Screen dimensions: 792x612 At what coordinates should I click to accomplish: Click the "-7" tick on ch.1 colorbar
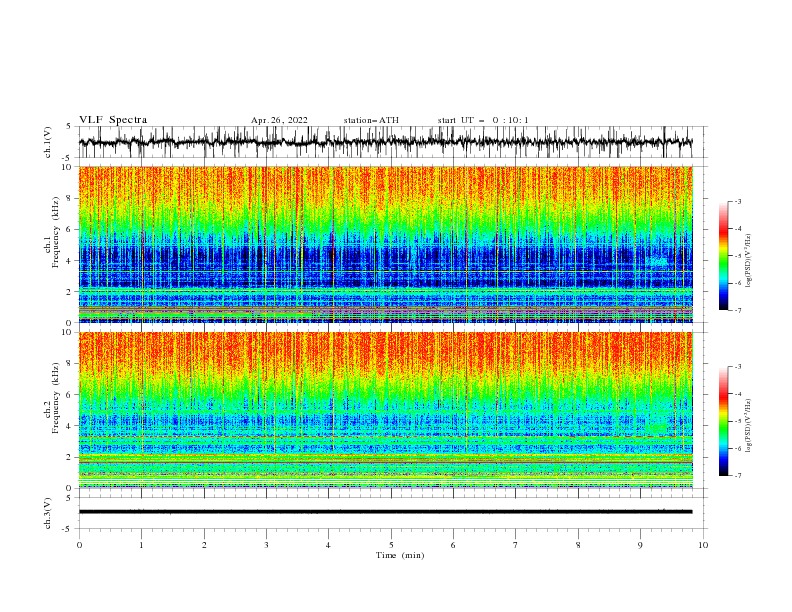[738, 310]
